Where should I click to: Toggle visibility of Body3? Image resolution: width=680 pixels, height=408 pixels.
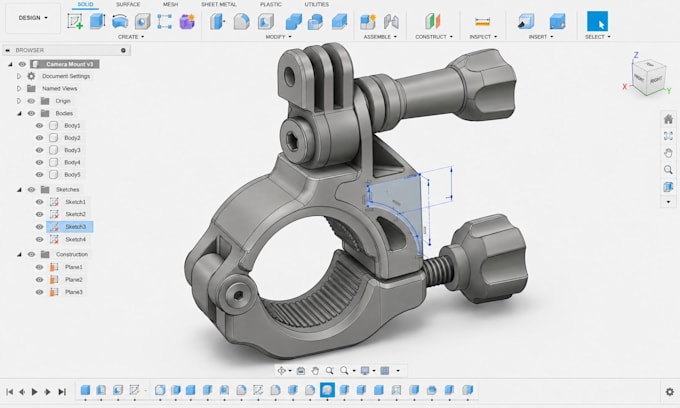(x=39, y=150)
